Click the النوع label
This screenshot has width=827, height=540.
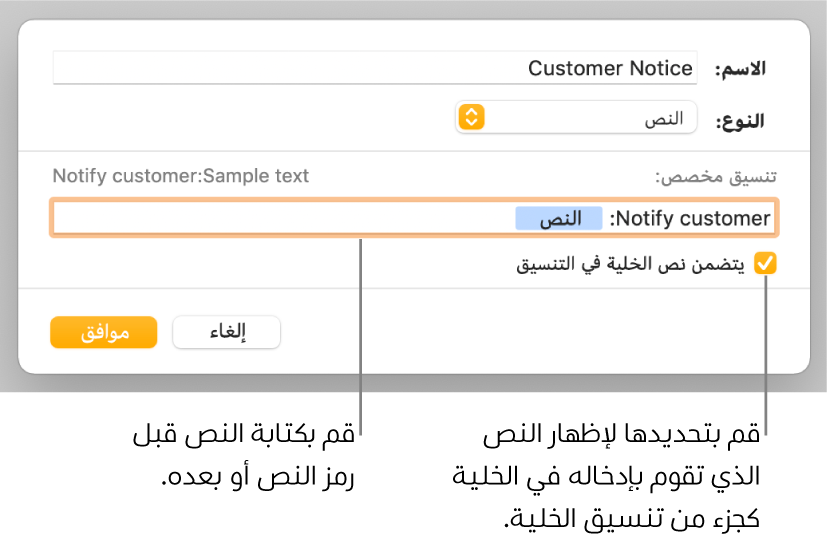tap(740, 120)
